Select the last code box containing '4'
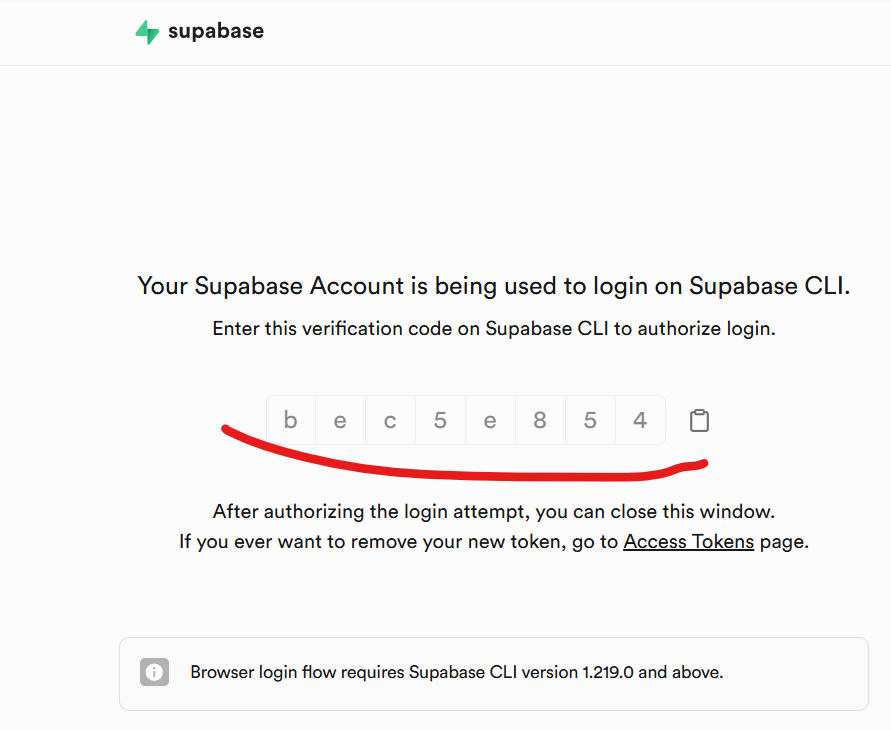This screenshot has width=891, height=730. (640, 421)
